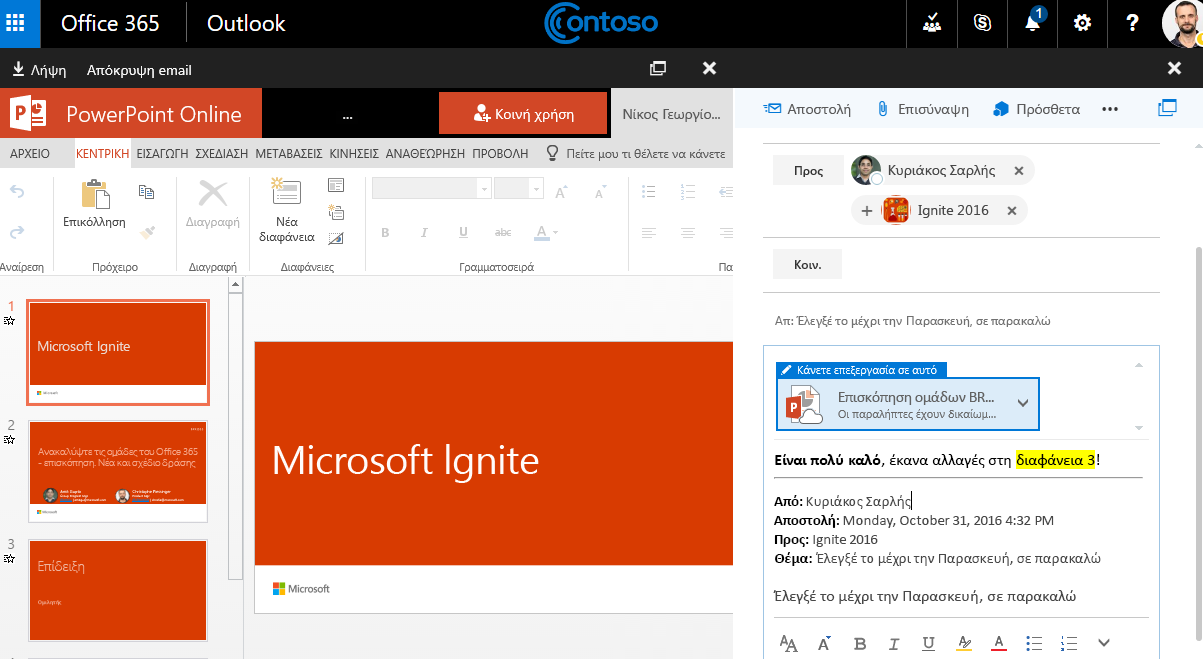
Task: Click Αποστολή to send the email
Action: (x=807, y=109)
